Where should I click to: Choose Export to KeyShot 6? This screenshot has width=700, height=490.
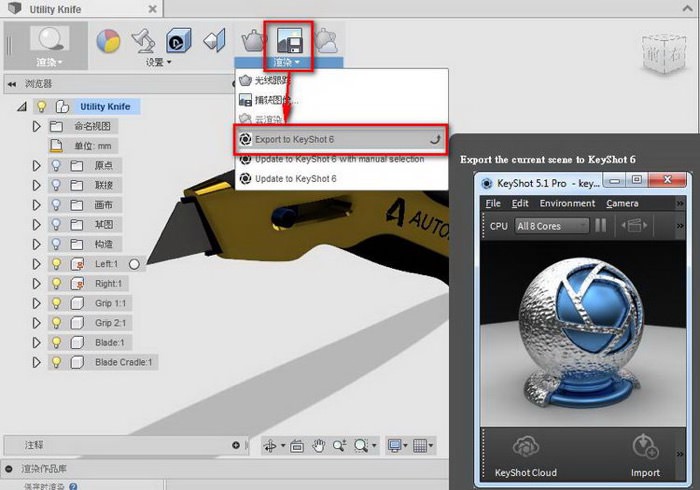coord(341,139)
